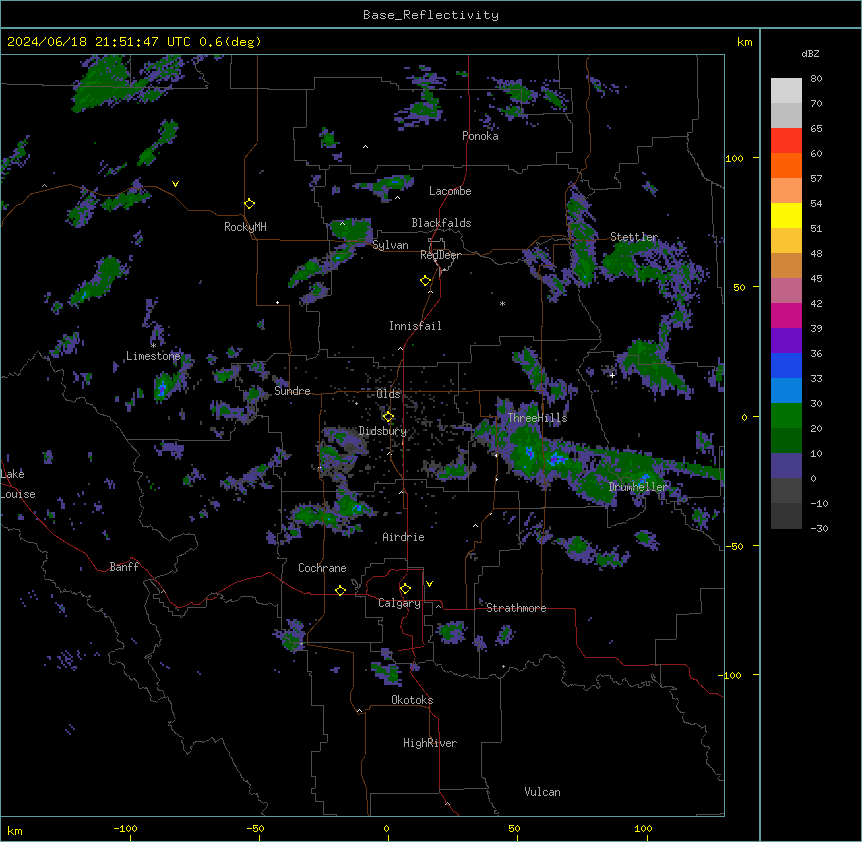This screenshot has height=842, width=862.
Task: Pick the magenta swatch in dBZ legend
Action: [786, 315]
